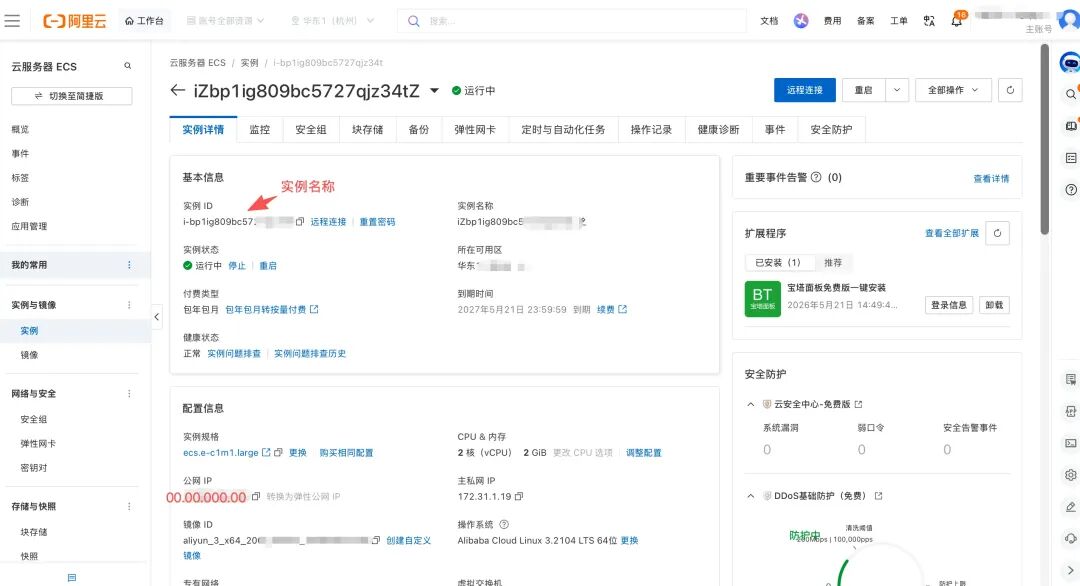1080x586 pixels.
Task: Copy the instance specification icon
Action: [x=278, y=452]
